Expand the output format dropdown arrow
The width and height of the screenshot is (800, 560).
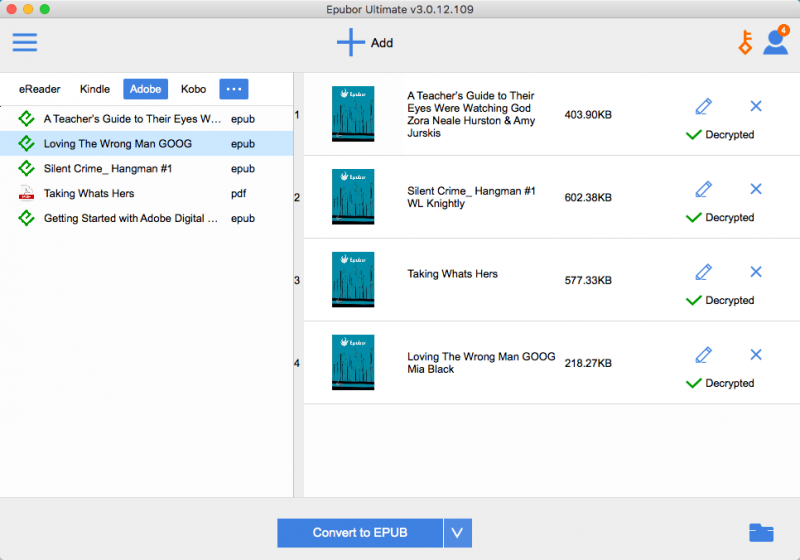457,533
